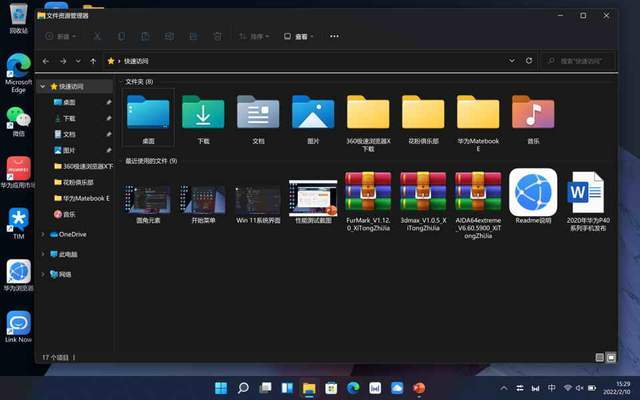Open the three-dot more options menu
The width and height of the screenshot is (640, 400).
332,37
